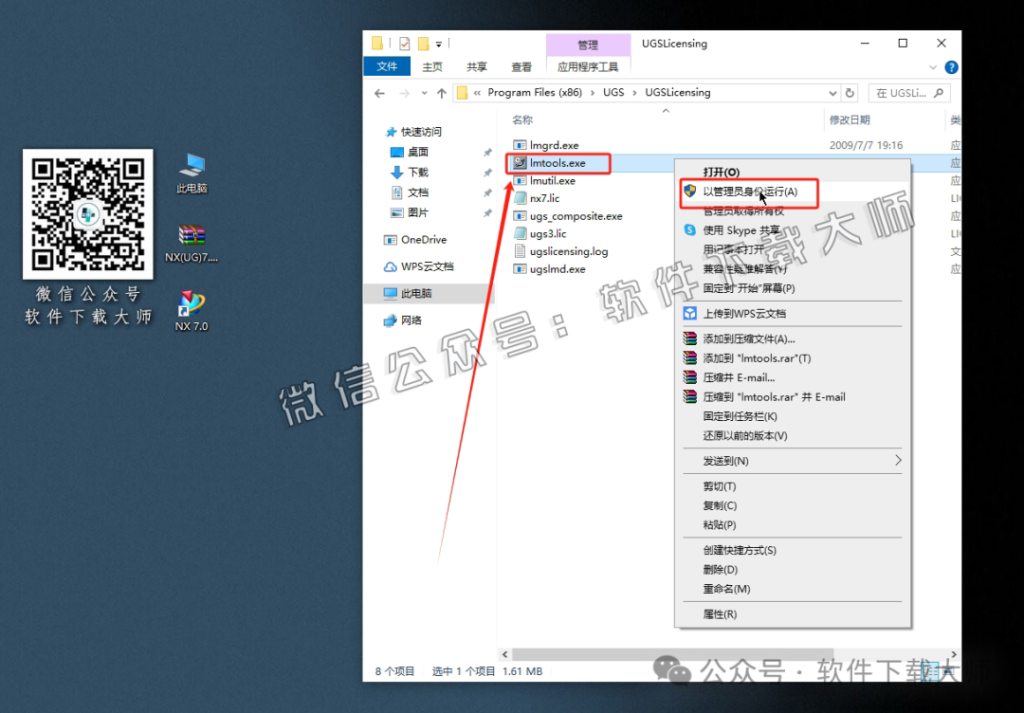The height and width of the screenshot is (713, 1024).
Task: Choose 添加到压缩文件 in the context menu
Action: click(743, 338)
